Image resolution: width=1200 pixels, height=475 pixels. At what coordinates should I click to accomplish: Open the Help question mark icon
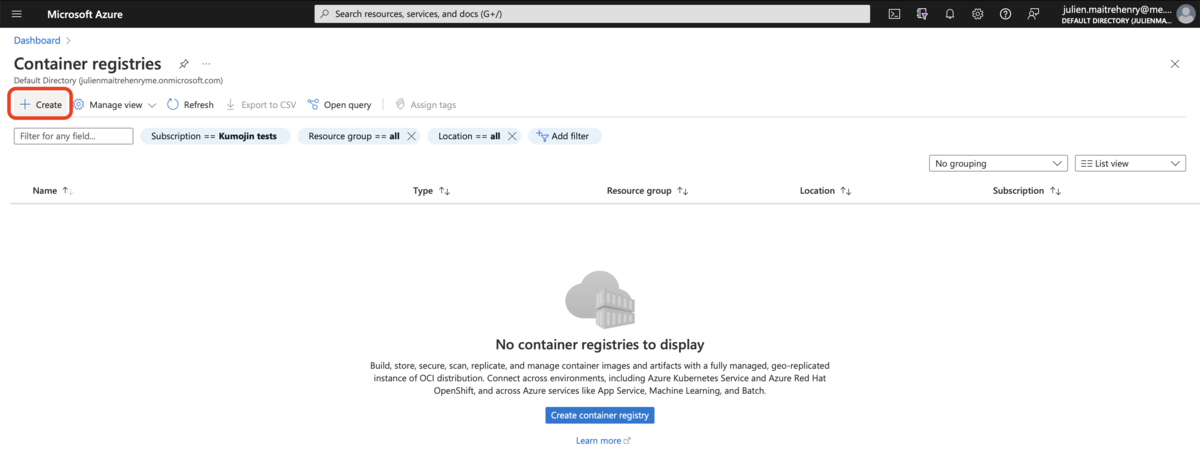pyautogui.click(x=1005, y=14)
